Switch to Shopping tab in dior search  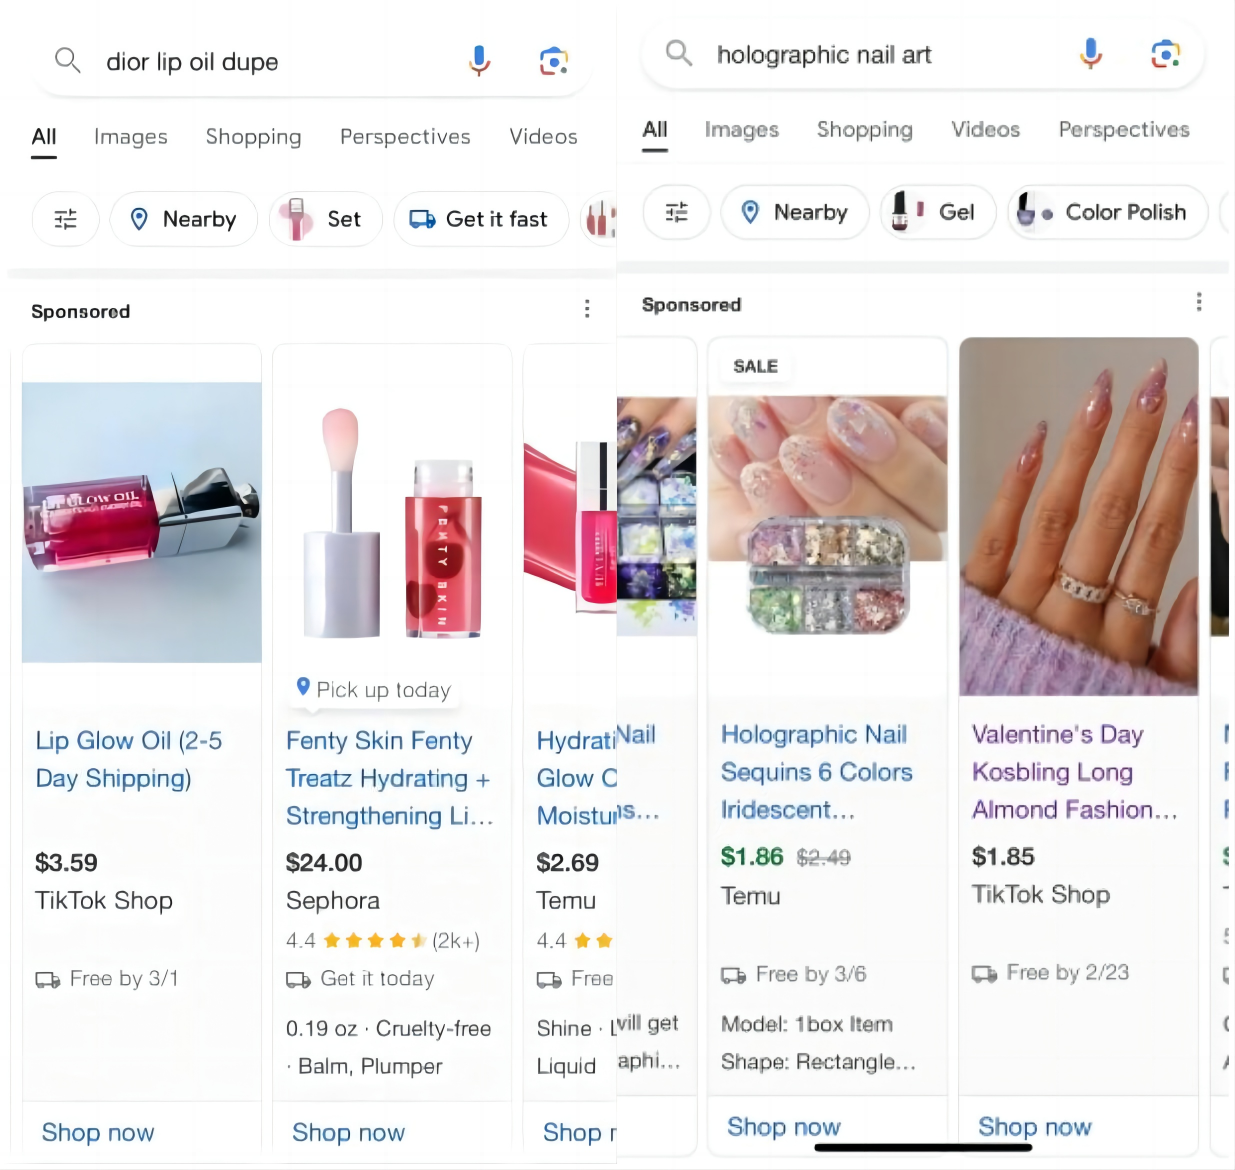click(253, 137)
